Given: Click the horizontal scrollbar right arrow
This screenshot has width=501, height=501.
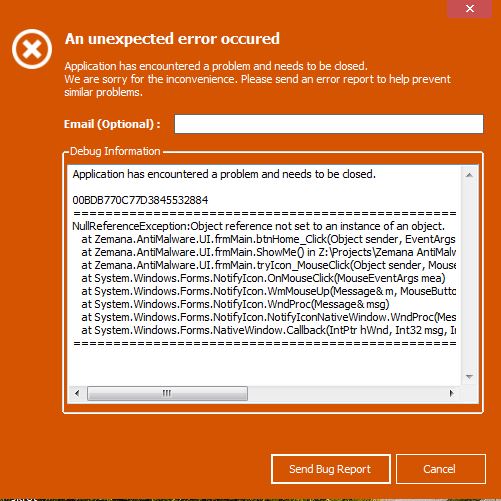Looking at the screenshot, I should pos(451,393).
